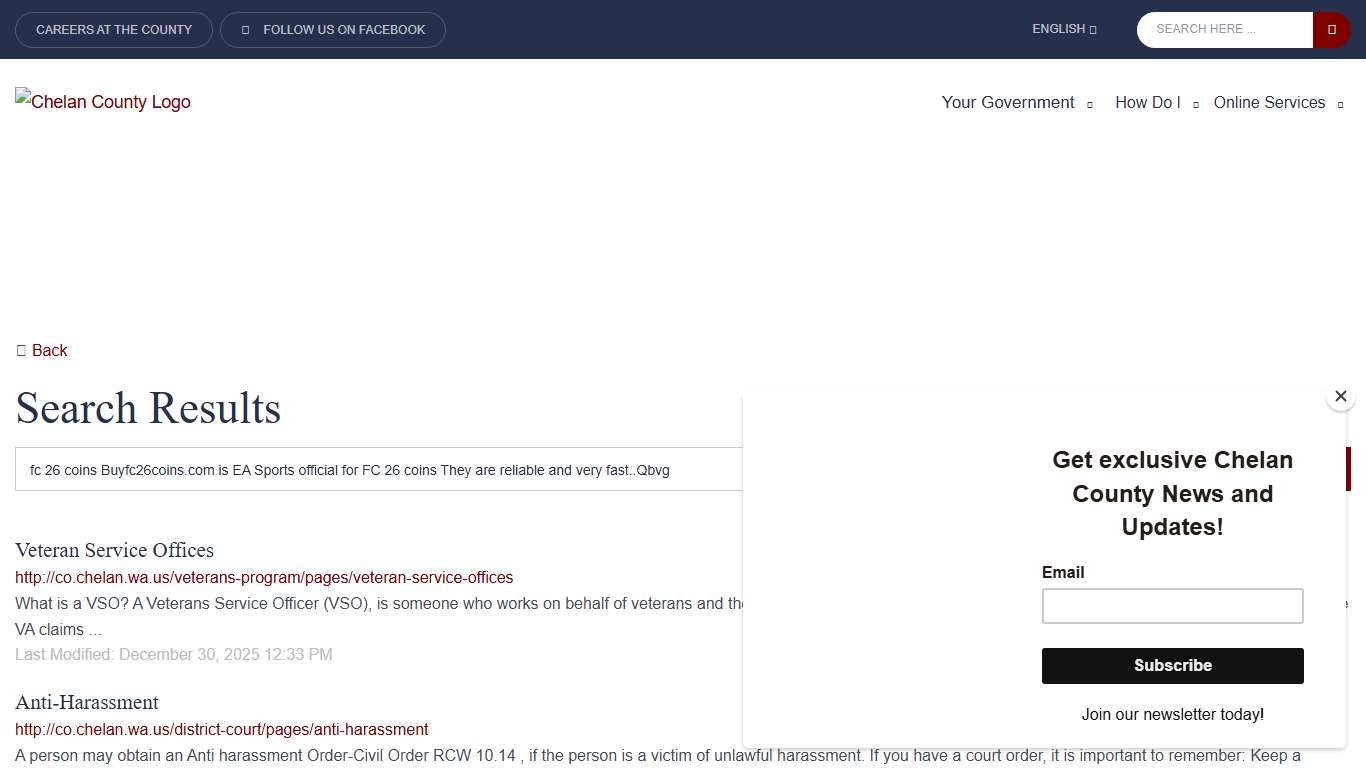Image resolution: width=1366 pixels, height=768 pixels.
Task: Click the district-court anti-harassment URL link
Action: 222,730
